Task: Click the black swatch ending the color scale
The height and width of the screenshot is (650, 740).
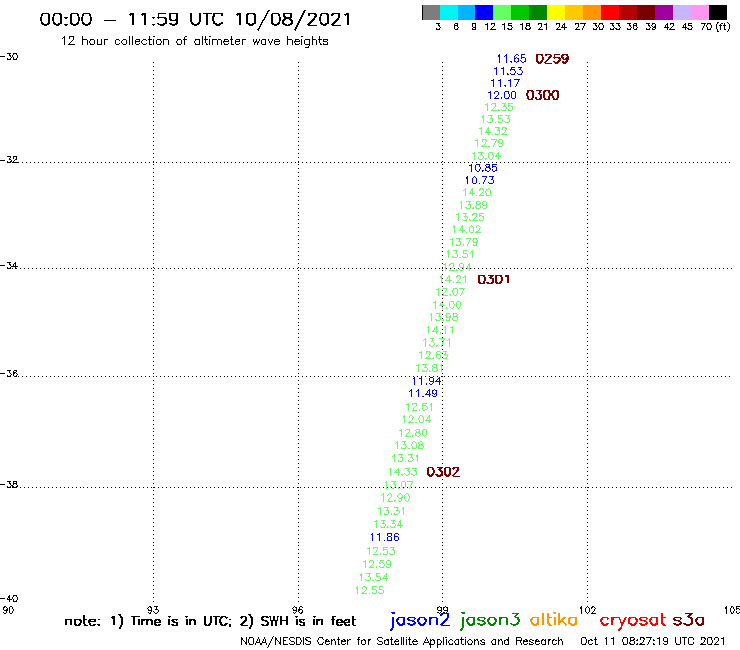Action: 718,12
